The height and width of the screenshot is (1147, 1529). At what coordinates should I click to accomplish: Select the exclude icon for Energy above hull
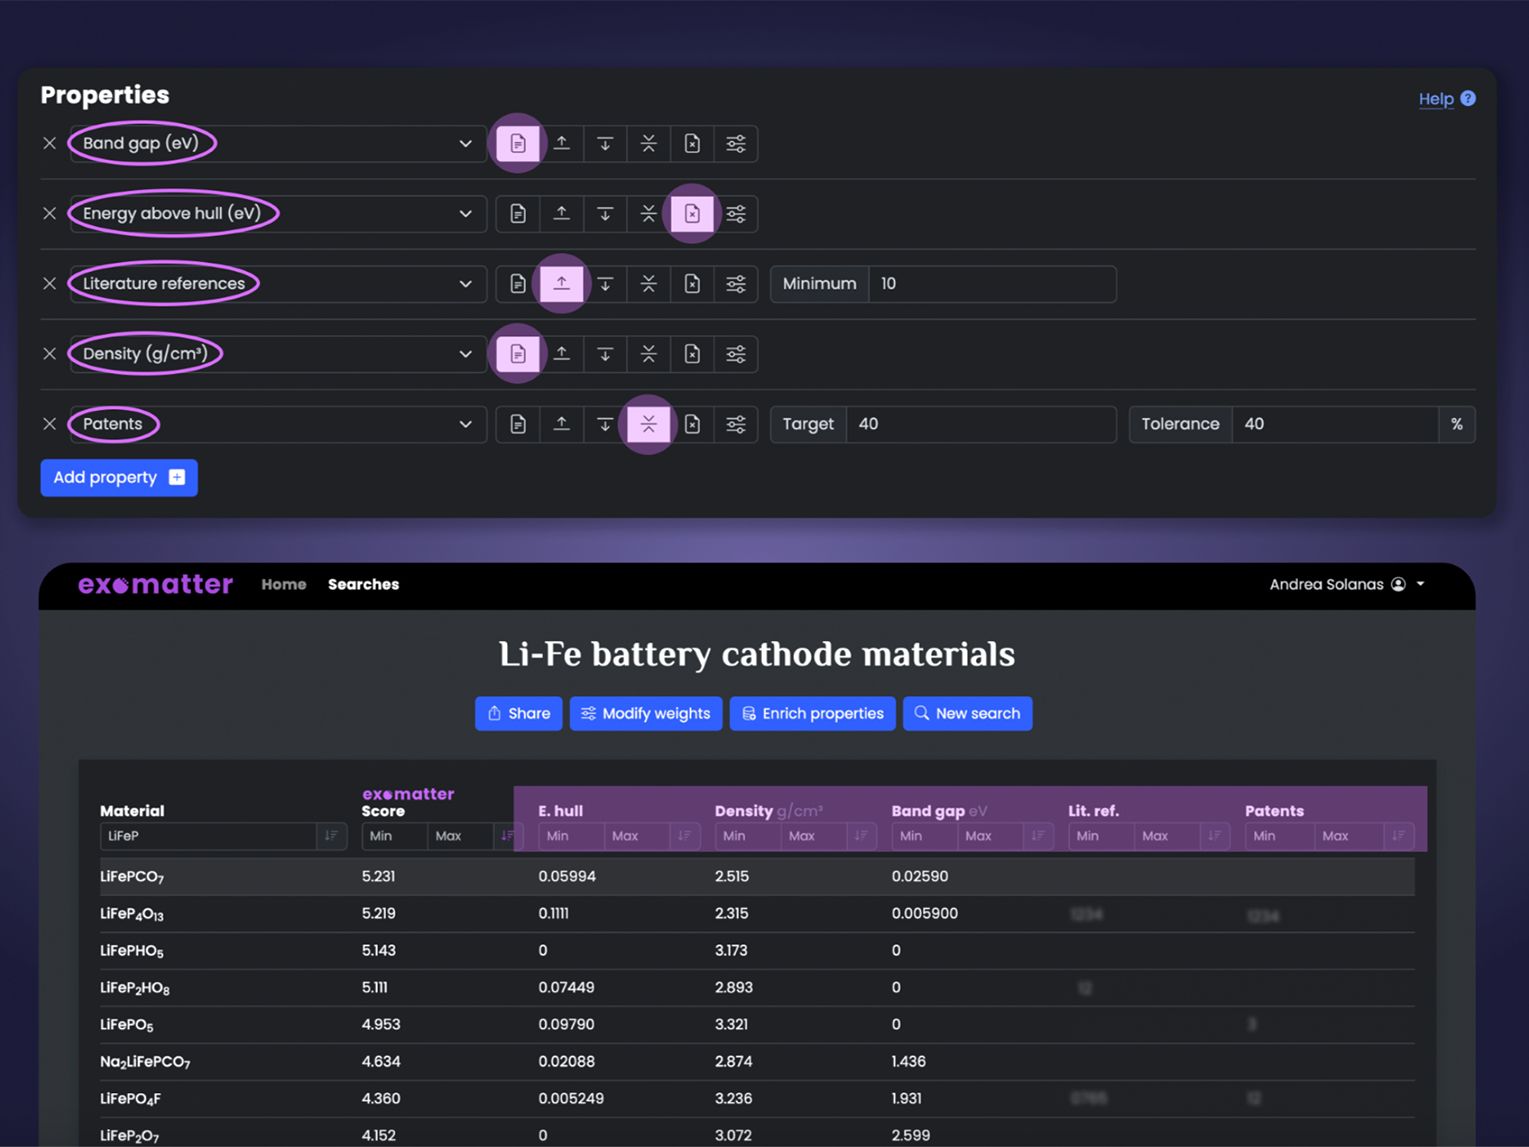692,214
